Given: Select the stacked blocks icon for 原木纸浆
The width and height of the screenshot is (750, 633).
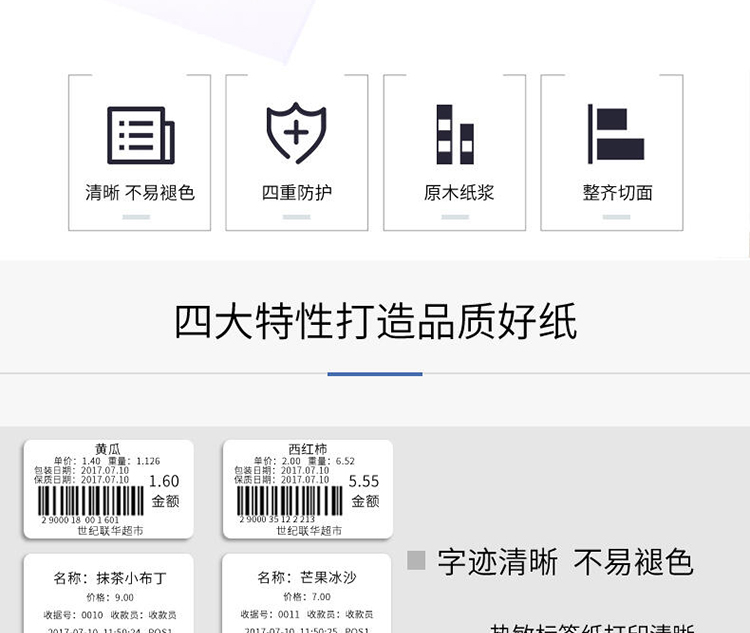Looking at the screenshot, I should pyautogui.click(x=455, y=134).
